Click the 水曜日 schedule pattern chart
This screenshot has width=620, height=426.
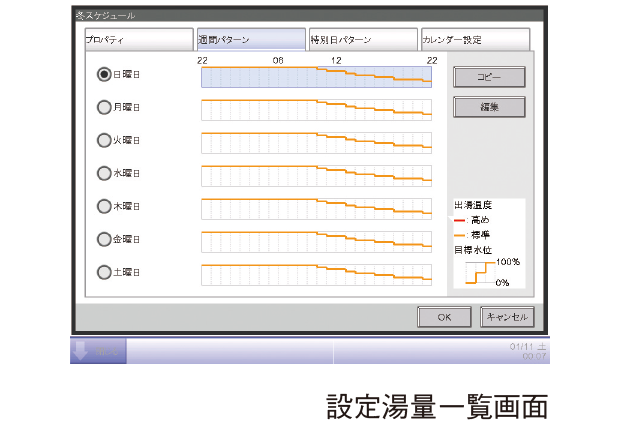click(316, 176)
